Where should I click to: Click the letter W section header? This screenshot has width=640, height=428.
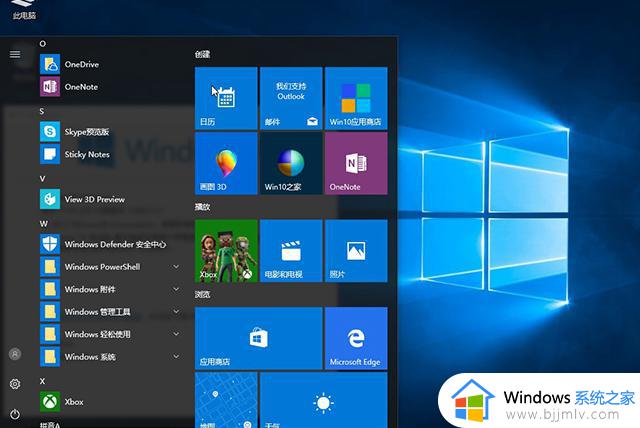pyautogui.click(x=43, y=224)
